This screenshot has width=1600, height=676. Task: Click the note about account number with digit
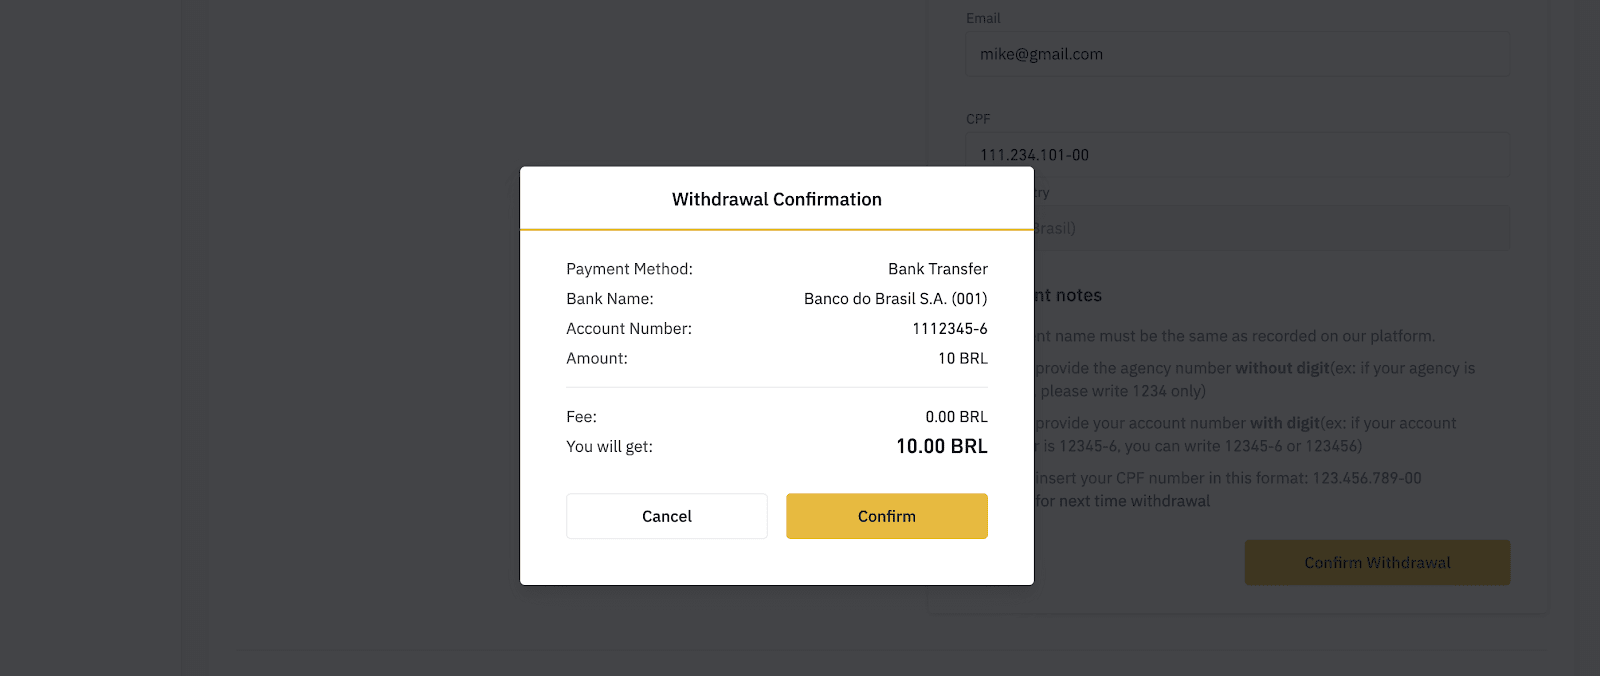[x=1246, y=434]
